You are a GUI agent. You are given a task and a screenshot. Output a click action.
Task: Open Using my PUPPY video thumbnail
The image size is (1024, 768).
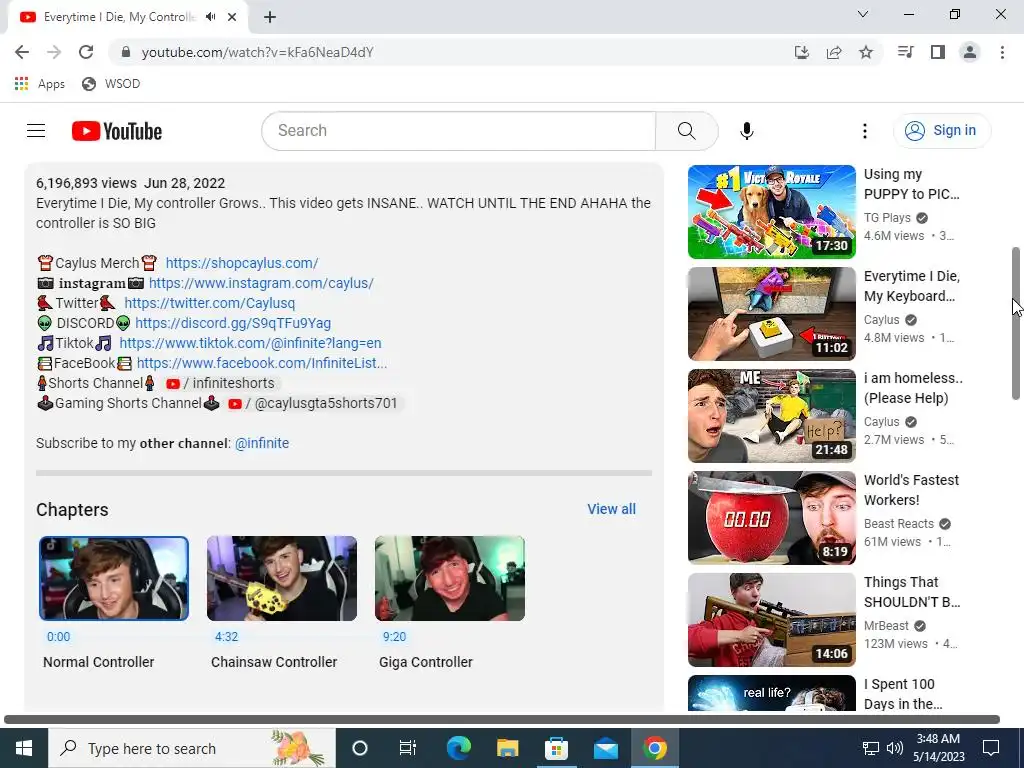(772, 212)
